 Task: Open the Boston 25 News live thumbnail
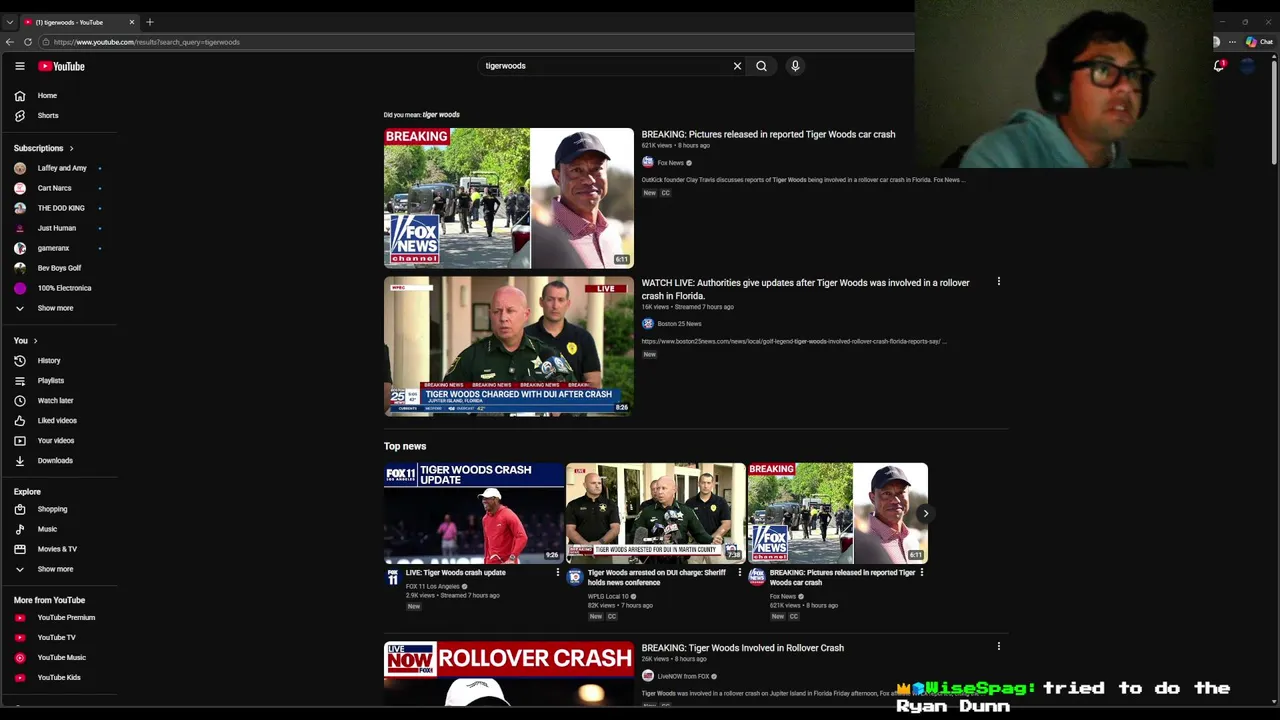pos(509,346)
